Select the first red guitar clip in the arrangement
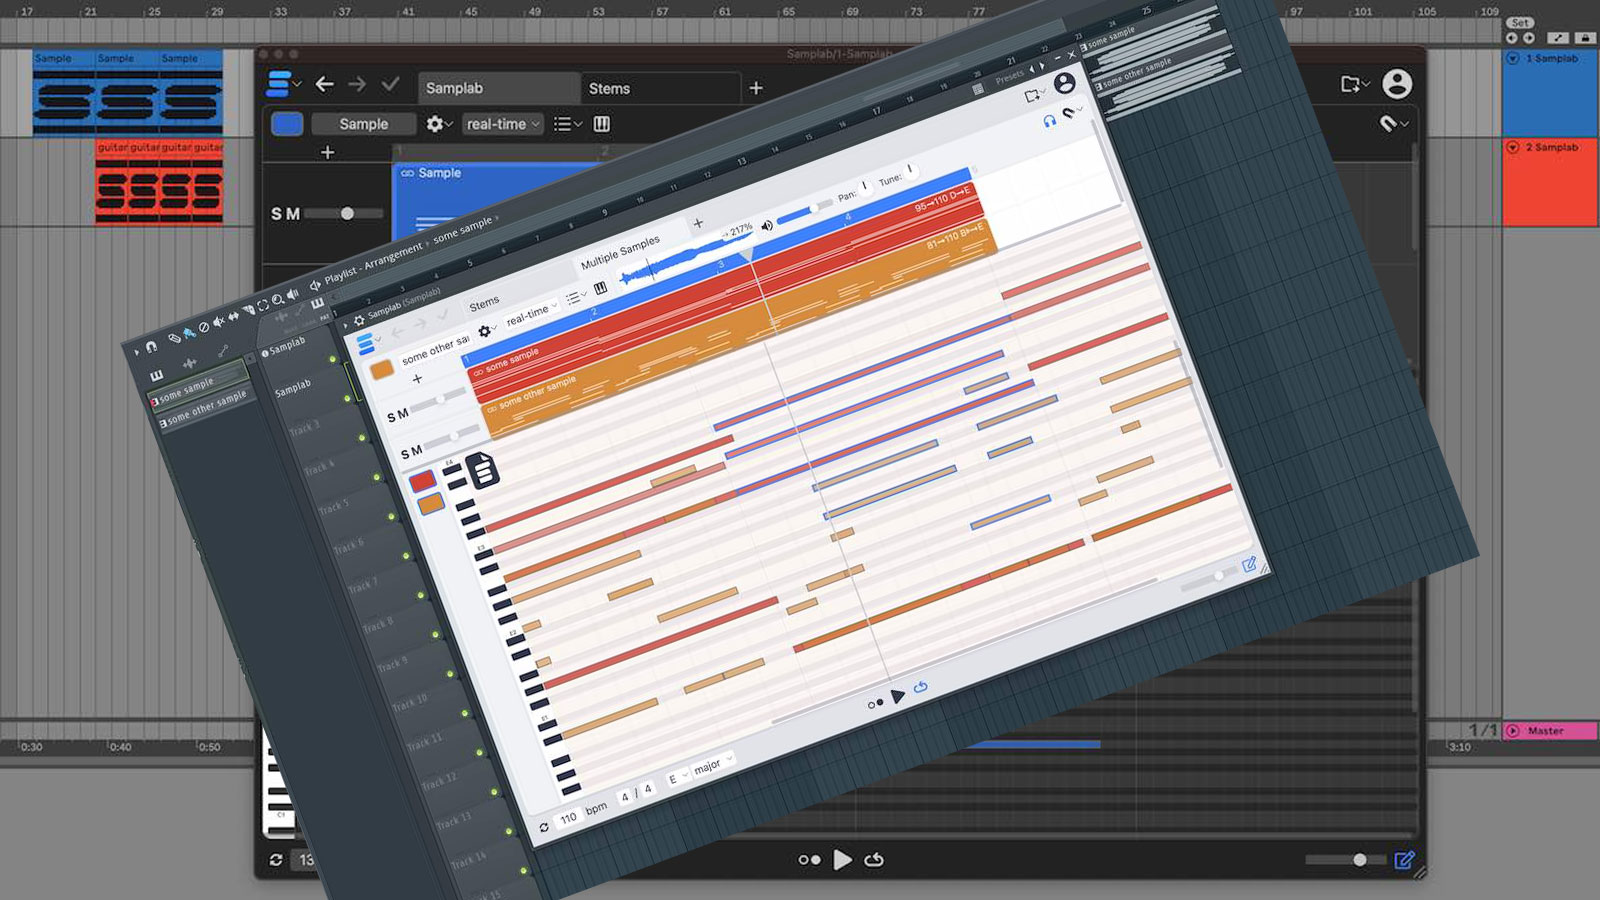Viewport: 1600px width, 900px height. click(x=111, y=182)
